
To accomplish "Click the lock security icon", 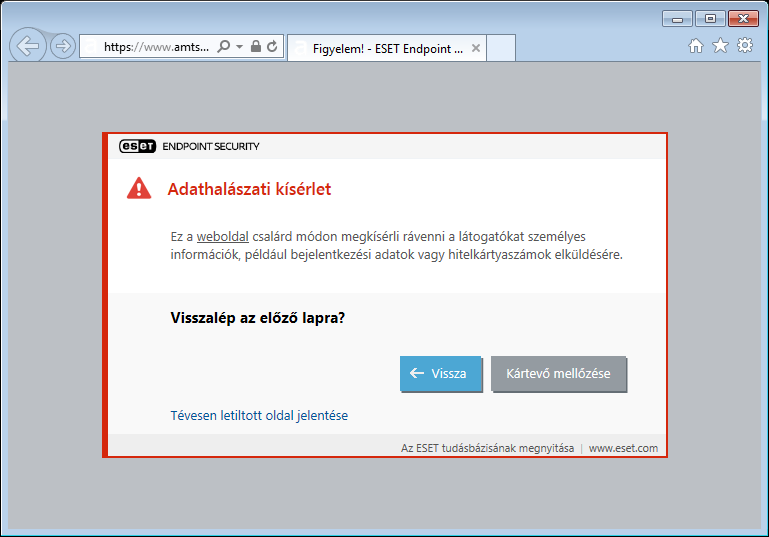I will tap(256, 47).
